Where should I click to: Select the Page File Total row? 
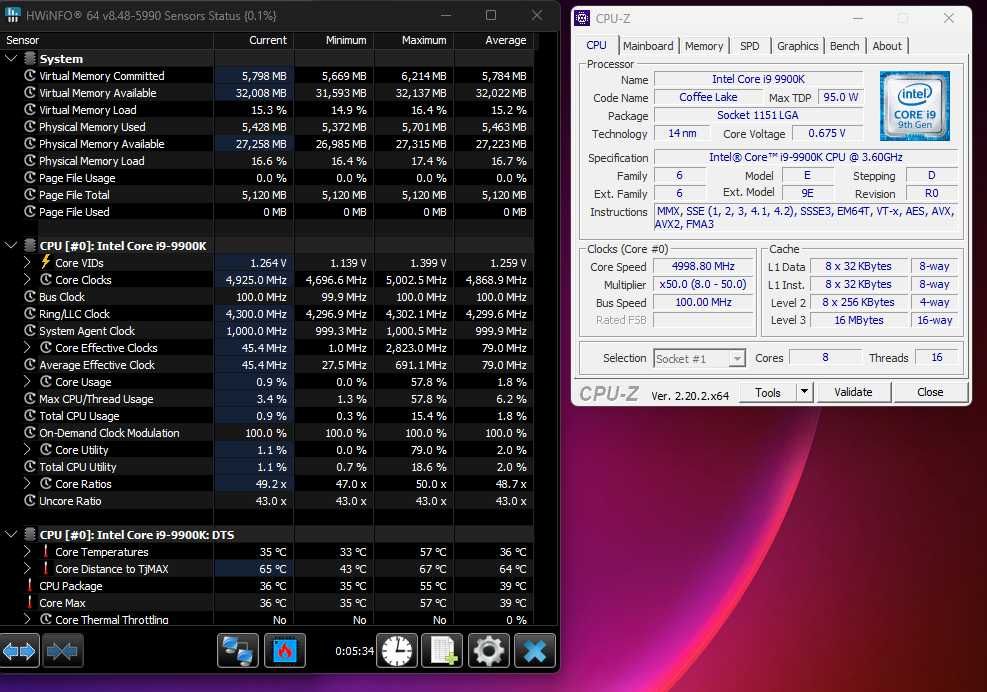coord(267,195)
